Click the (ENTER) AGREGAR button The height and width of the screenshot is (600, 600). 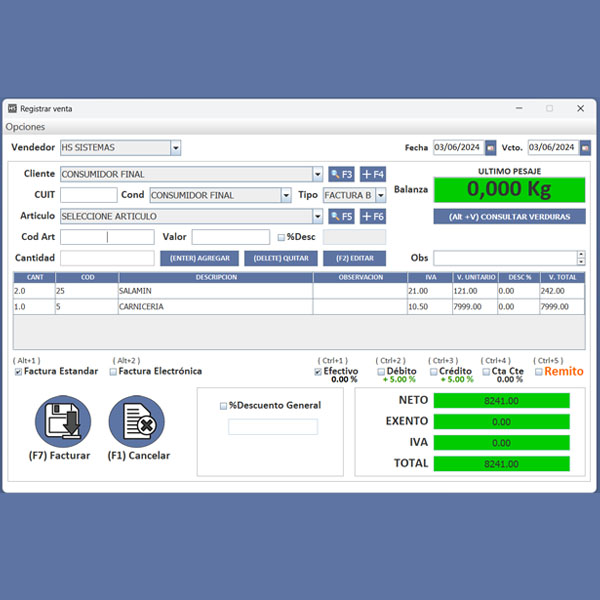click(x=199, y=258)
